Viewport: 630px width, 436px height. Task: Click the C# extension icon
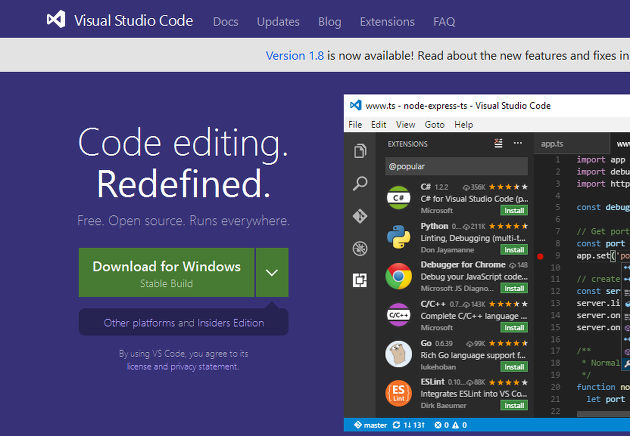pyautogui.click(x=398, y=198)
